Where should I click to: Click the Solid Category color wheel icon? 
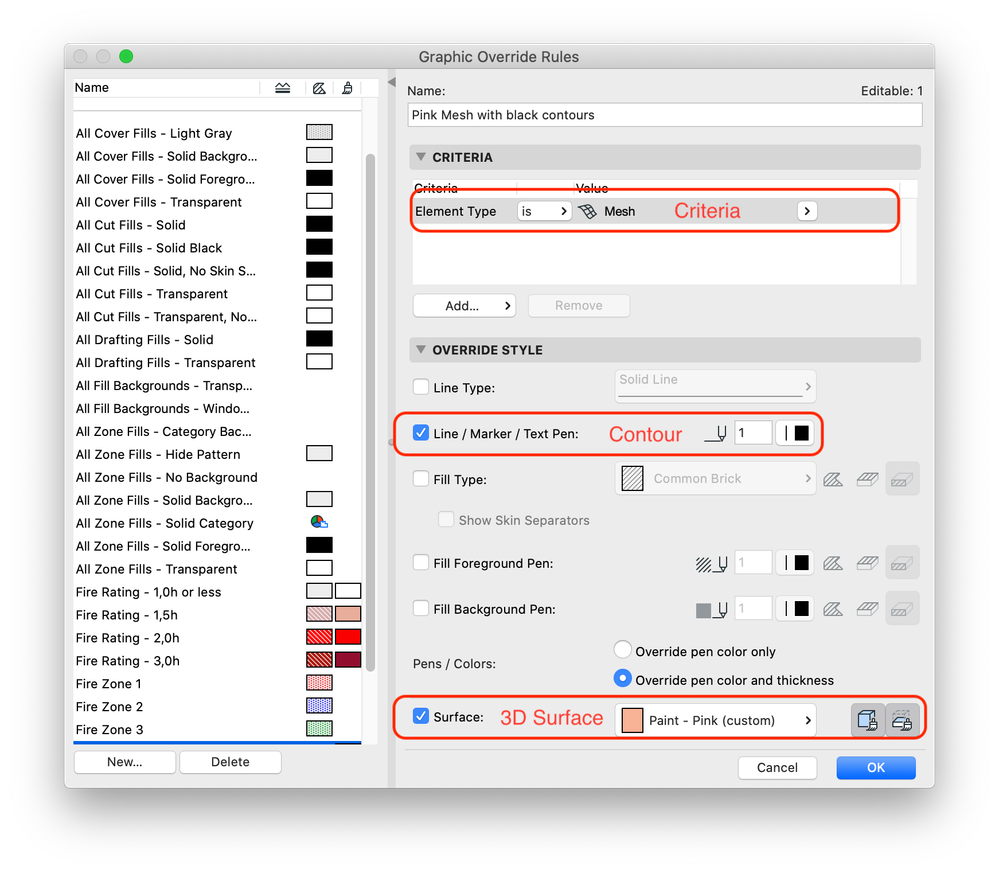(319, 522)
